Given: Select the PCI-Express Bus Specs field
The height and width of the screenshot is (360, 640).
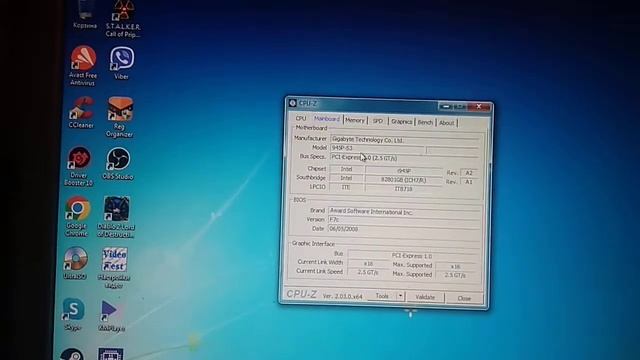Looking at the screenshot, I should (x=404, y=158).
